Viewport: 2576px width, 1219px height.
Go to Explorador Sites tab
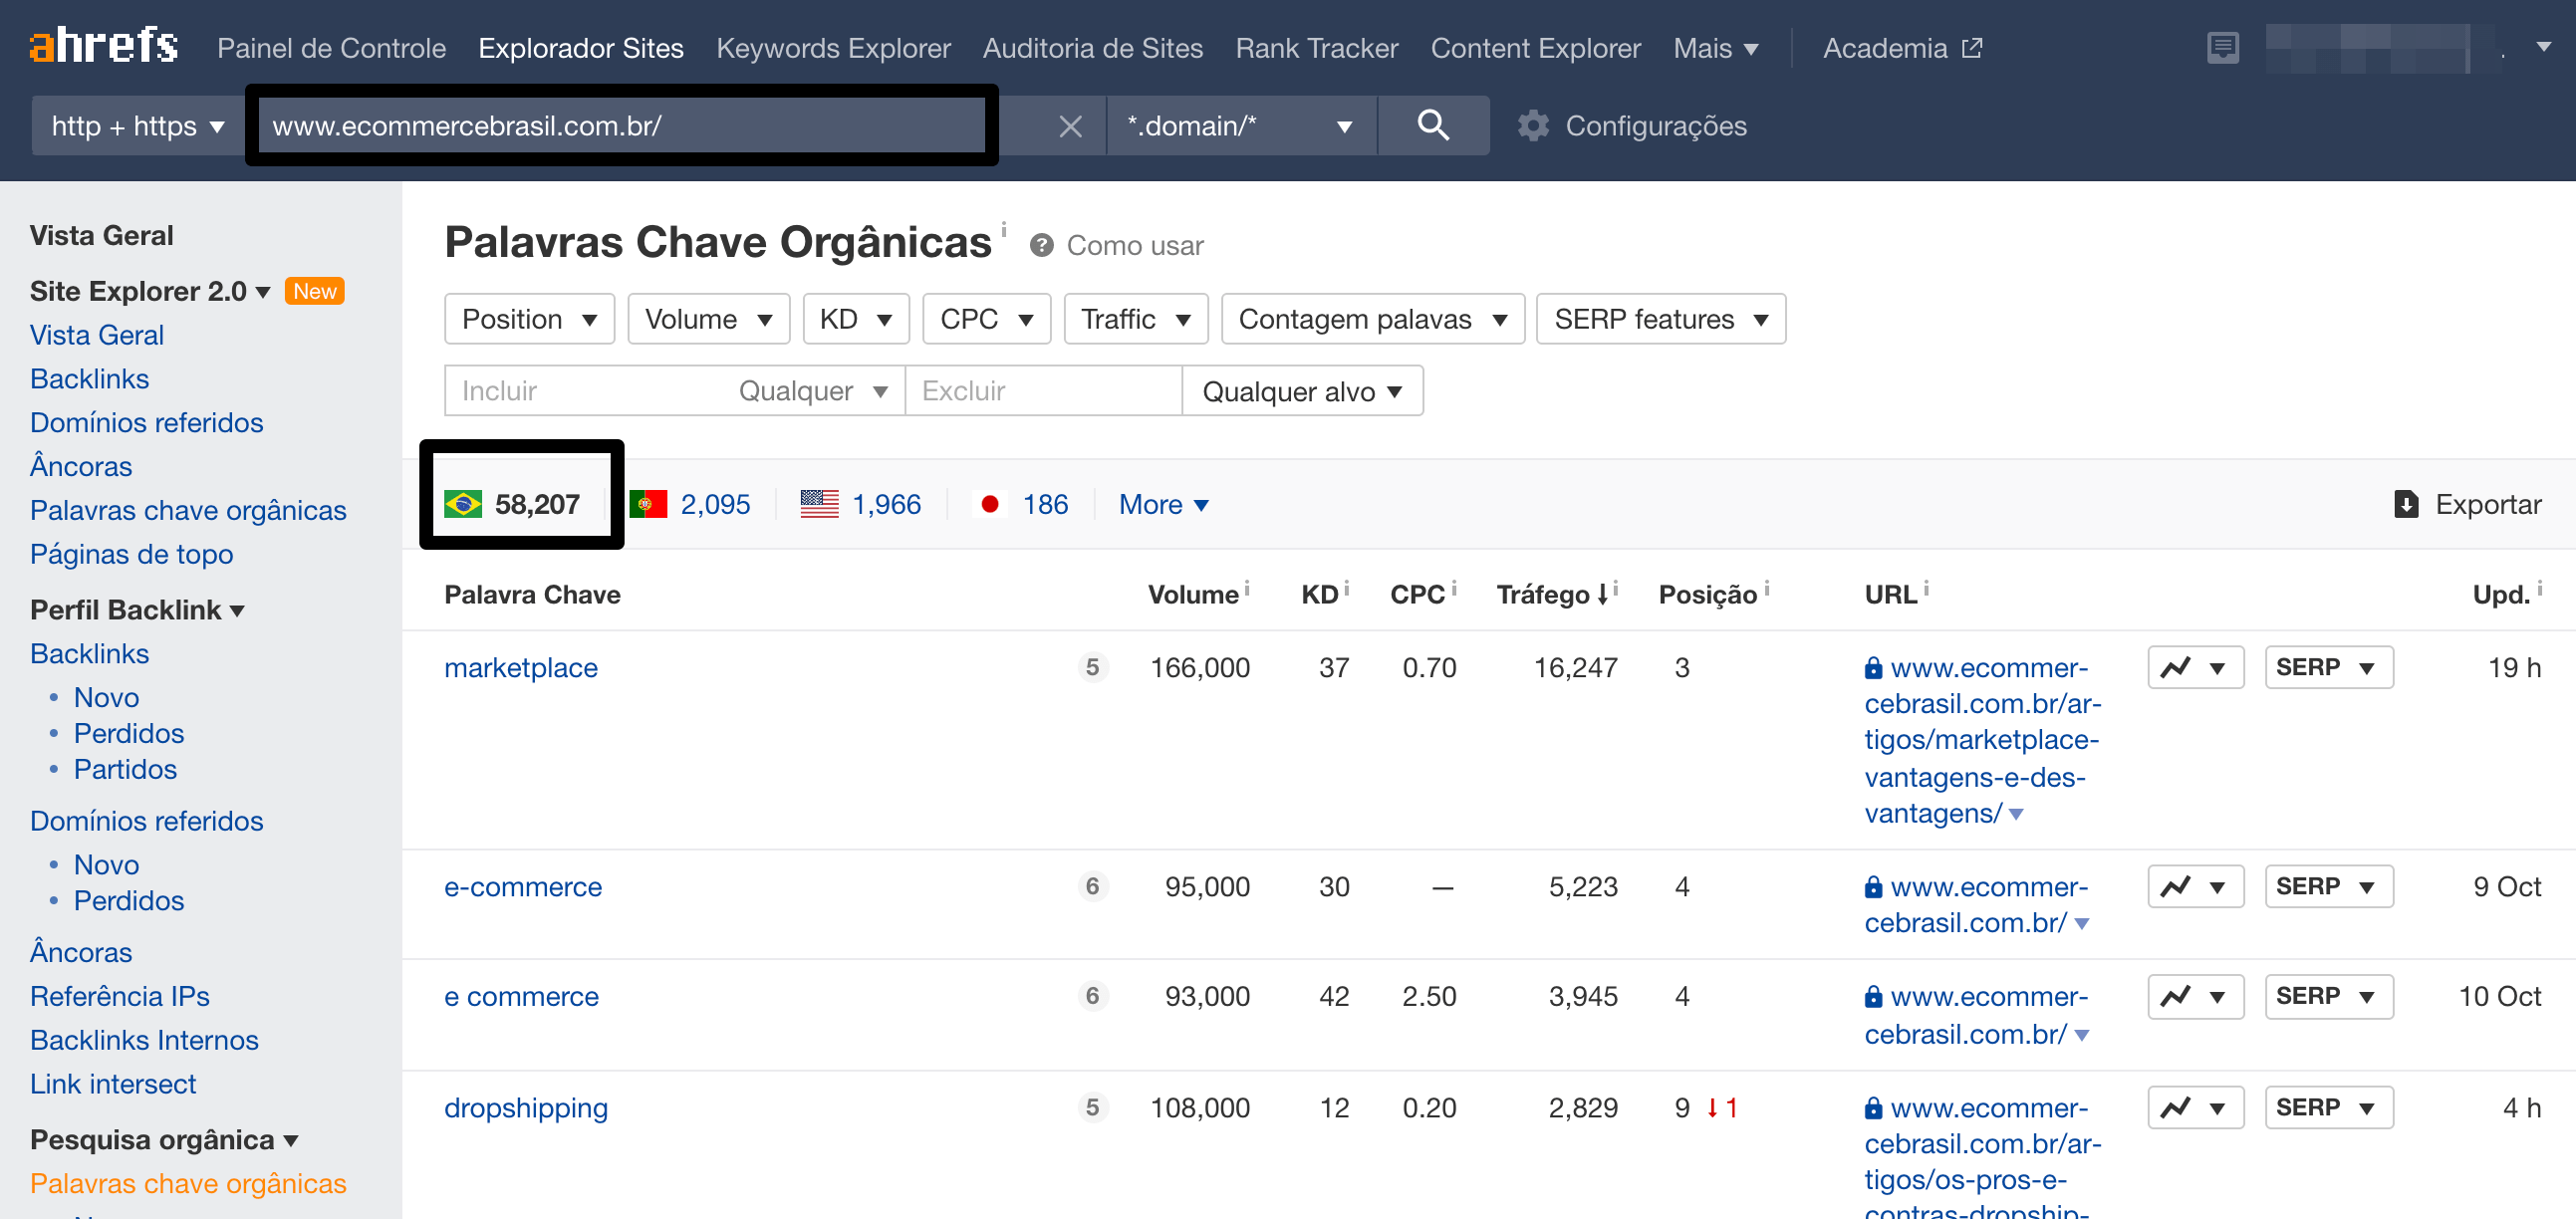pos(580,47)
